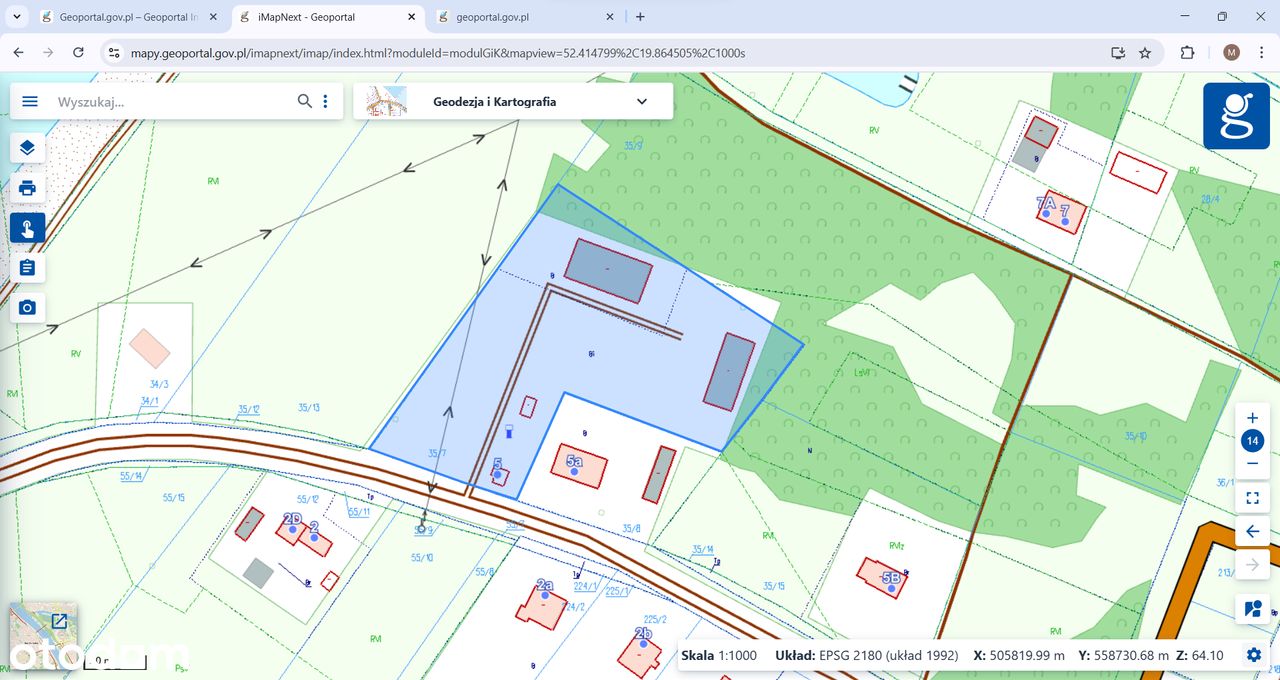The image size is (1280, 680).
Task: Zoom out on the map
Action: [1252, 464]
